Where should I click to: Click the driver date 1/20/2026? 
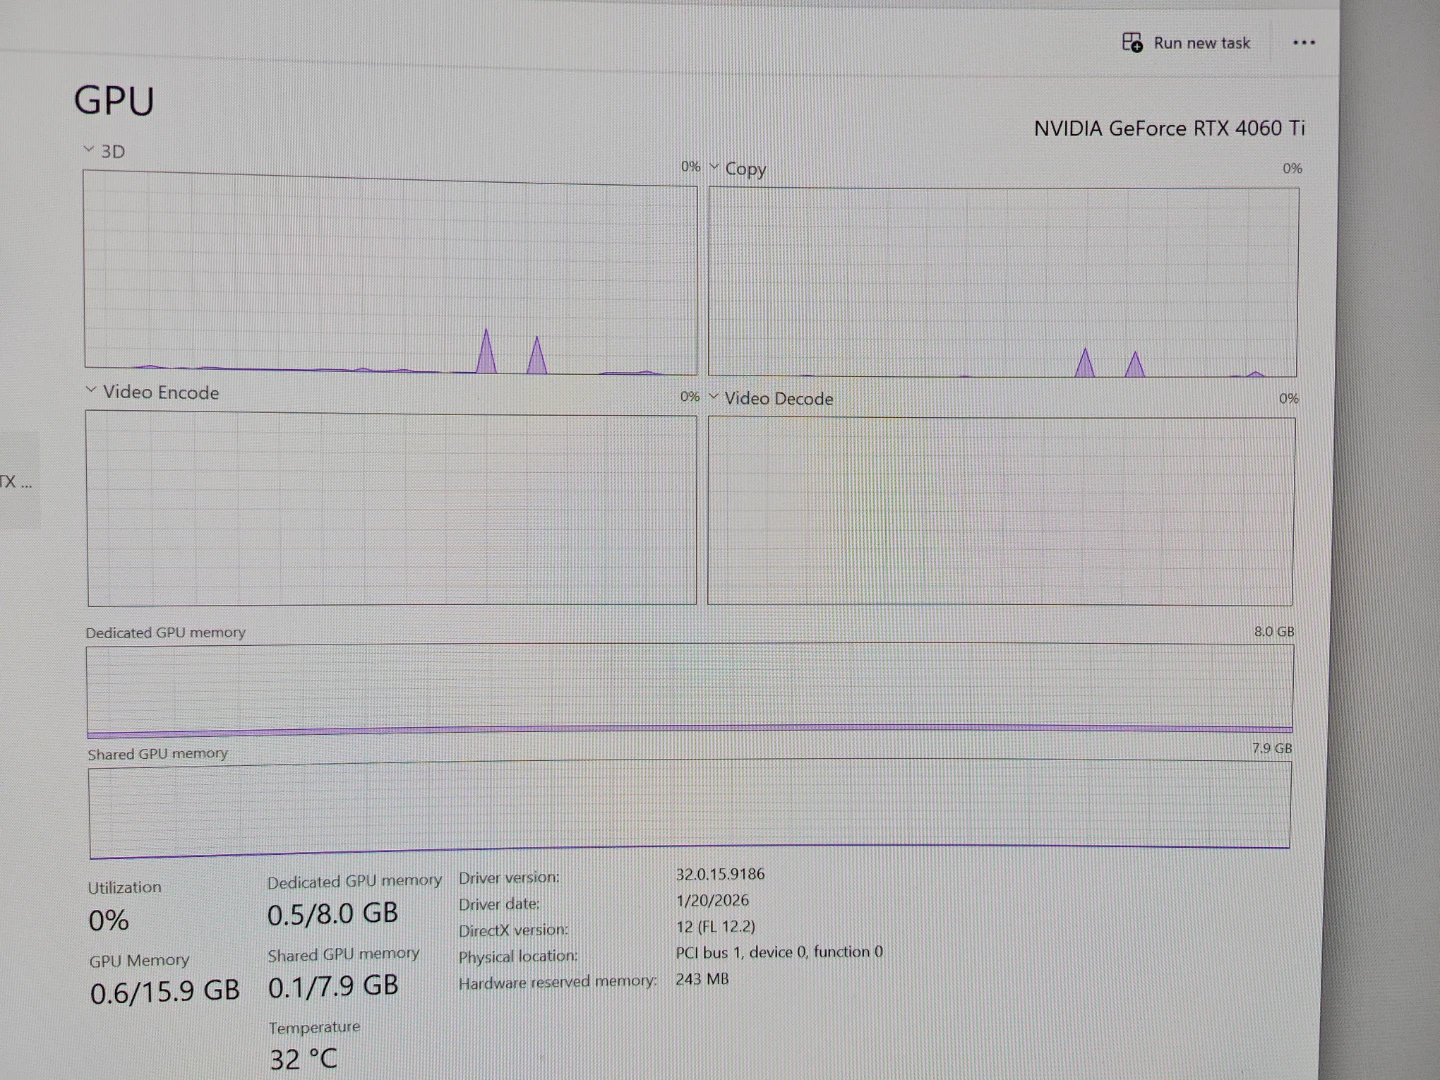(712, 900)
